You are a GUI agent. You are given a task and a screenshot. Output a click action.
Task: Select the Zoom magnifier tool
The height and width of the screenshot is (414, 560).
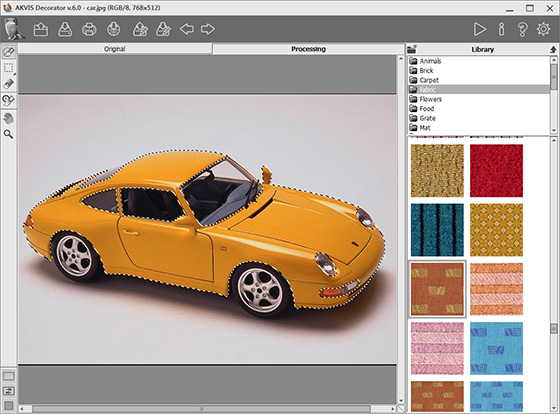(x=9, y=134)
